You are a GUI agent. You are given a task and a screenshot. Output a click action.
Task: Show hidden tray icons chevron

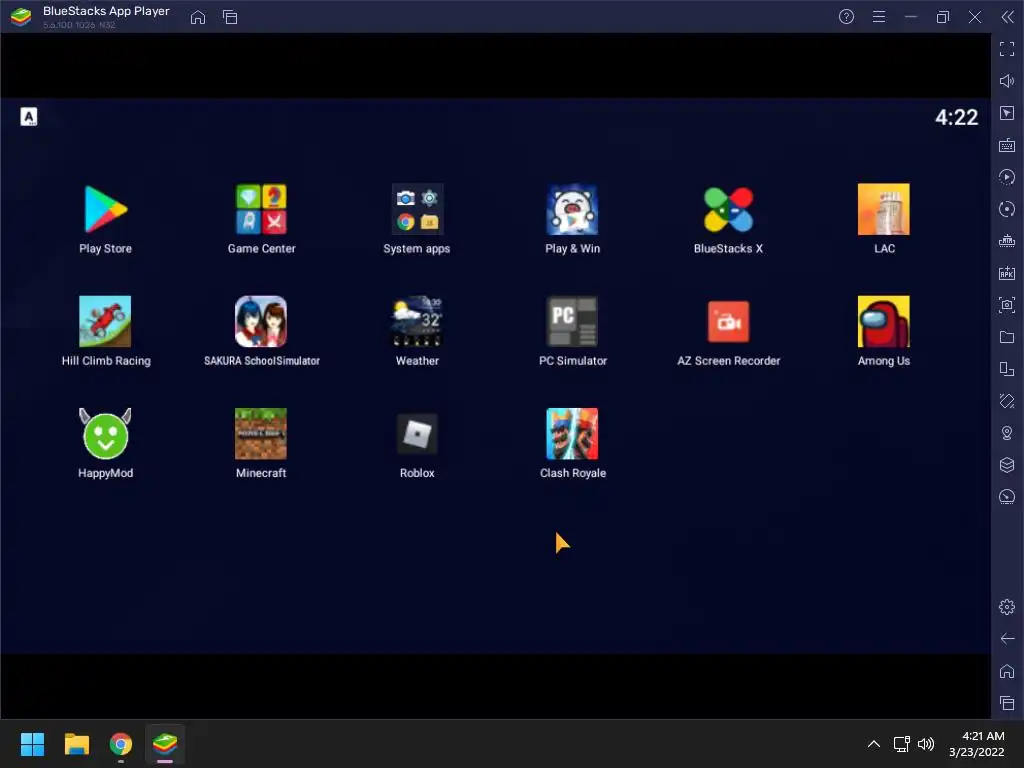(x=874, y=744)
